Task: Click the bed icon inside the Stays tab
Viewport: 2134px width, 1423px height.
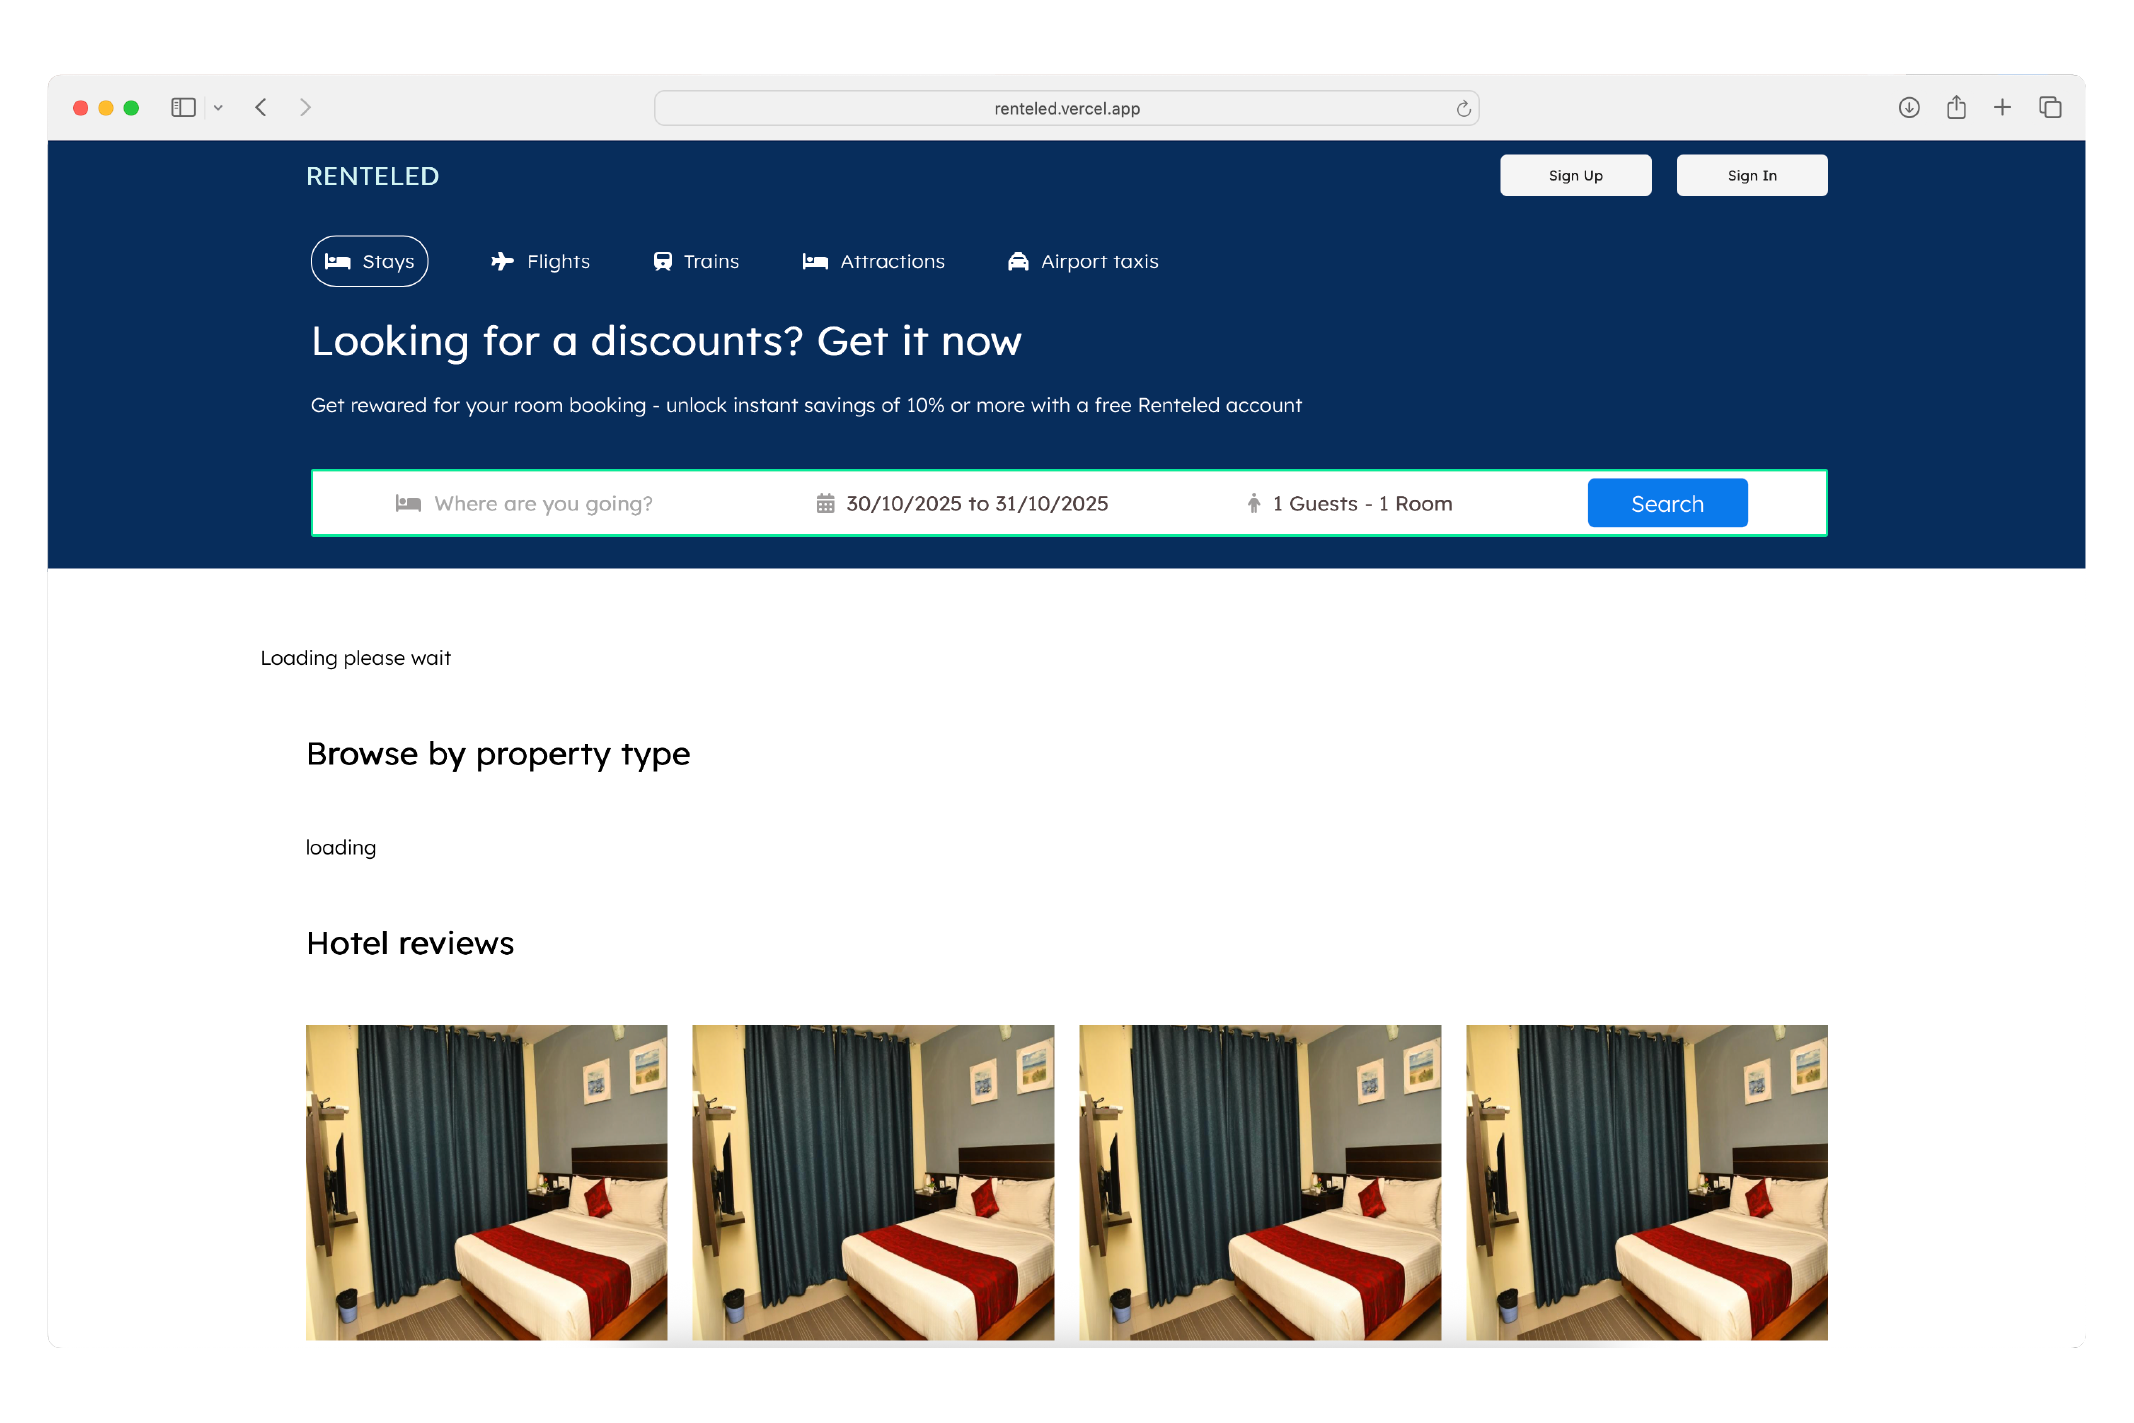Action: click(338, 261)
